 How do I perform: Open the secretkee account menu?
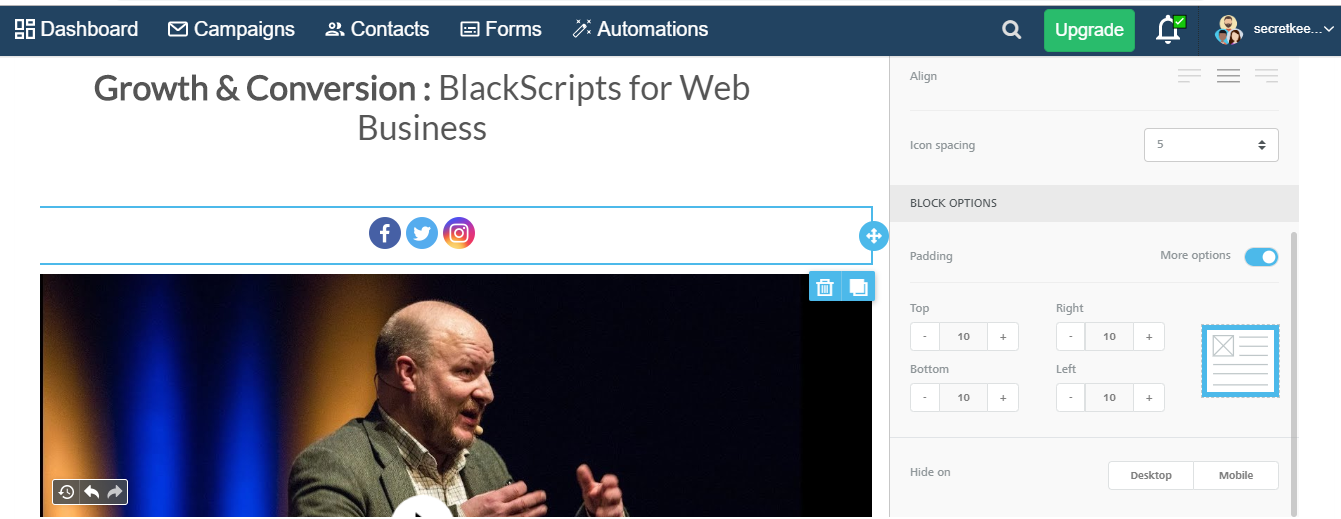(x=1274, y=30)
